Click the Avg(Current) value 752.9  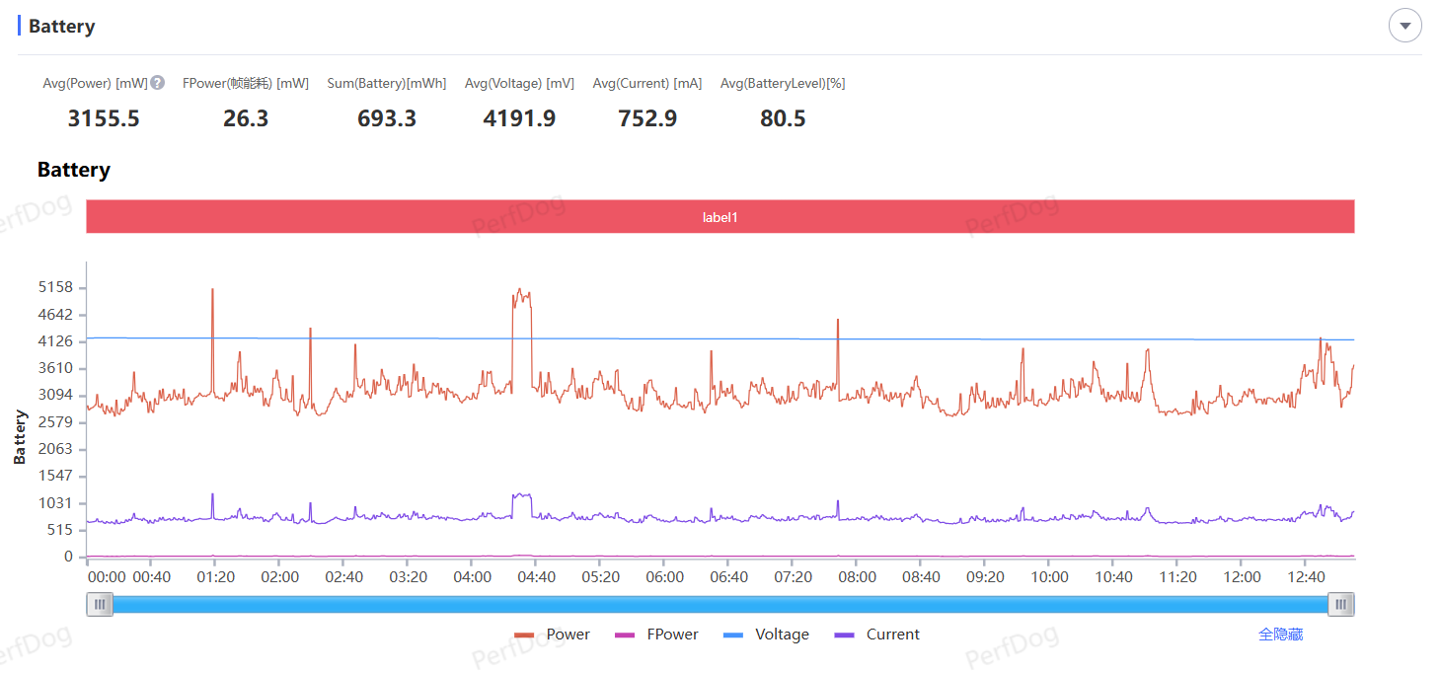[647, 119]
